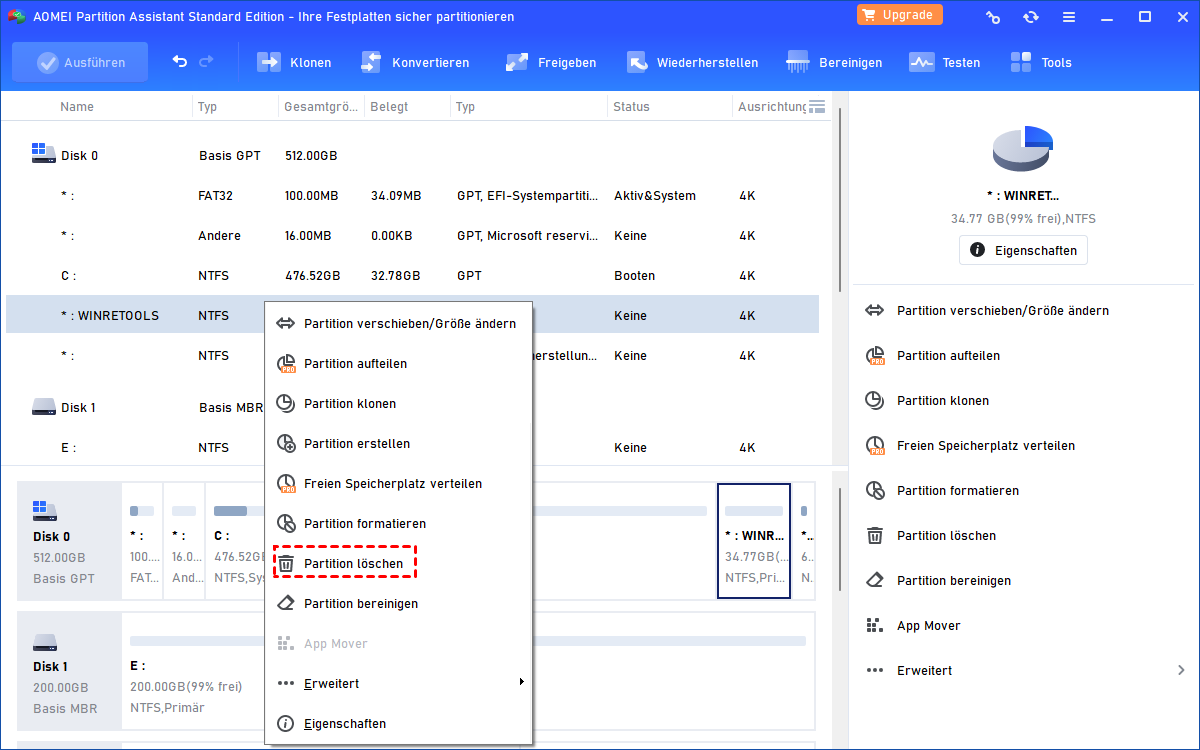Redo operation arrow in toolbar
The height and width of the screenshot is (750, 1200).
[207, 62]
